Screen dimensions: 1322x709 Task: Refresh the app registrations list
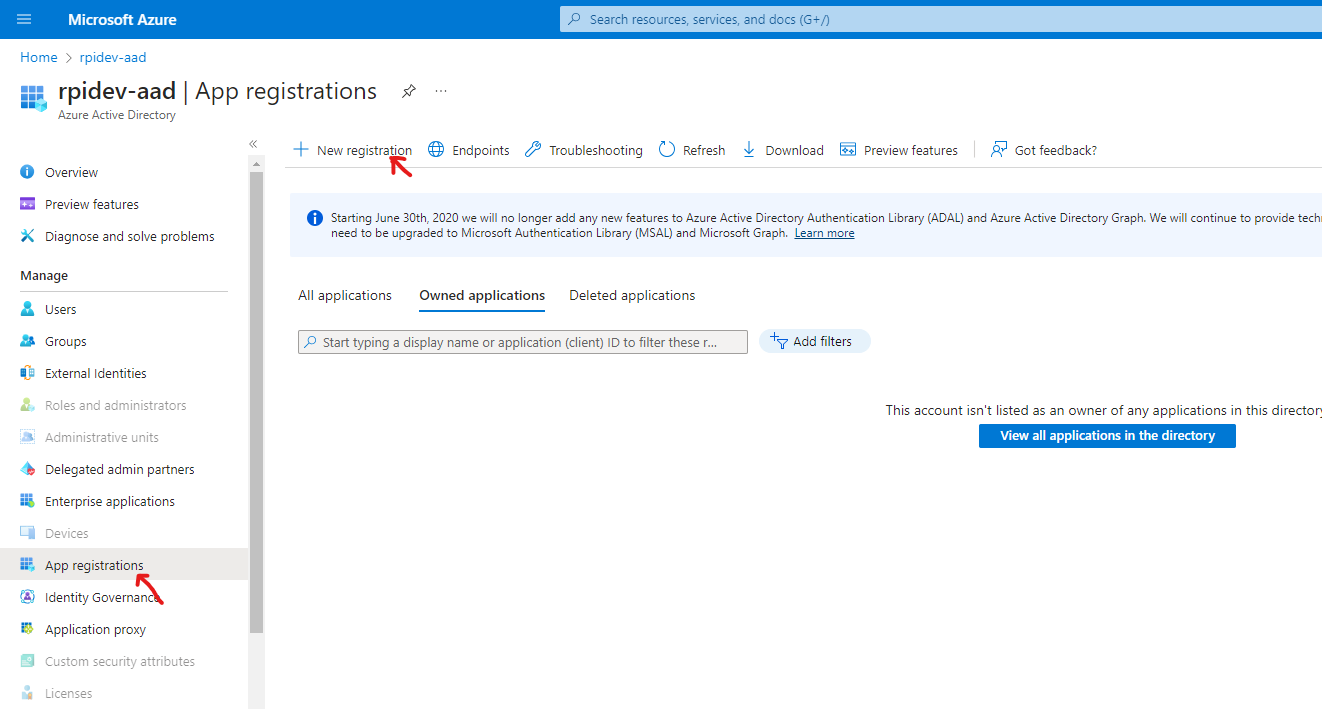[692, 150]
